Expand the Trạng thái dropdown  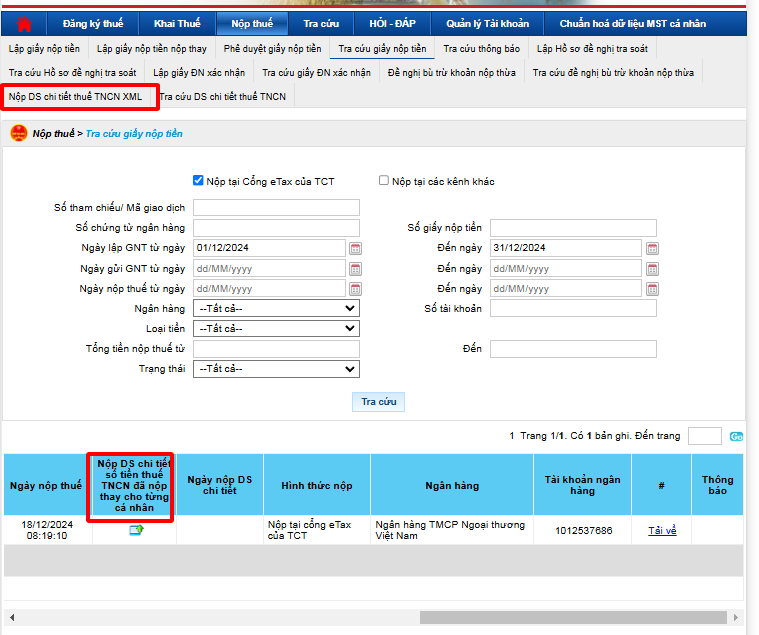tap(276, 369)
